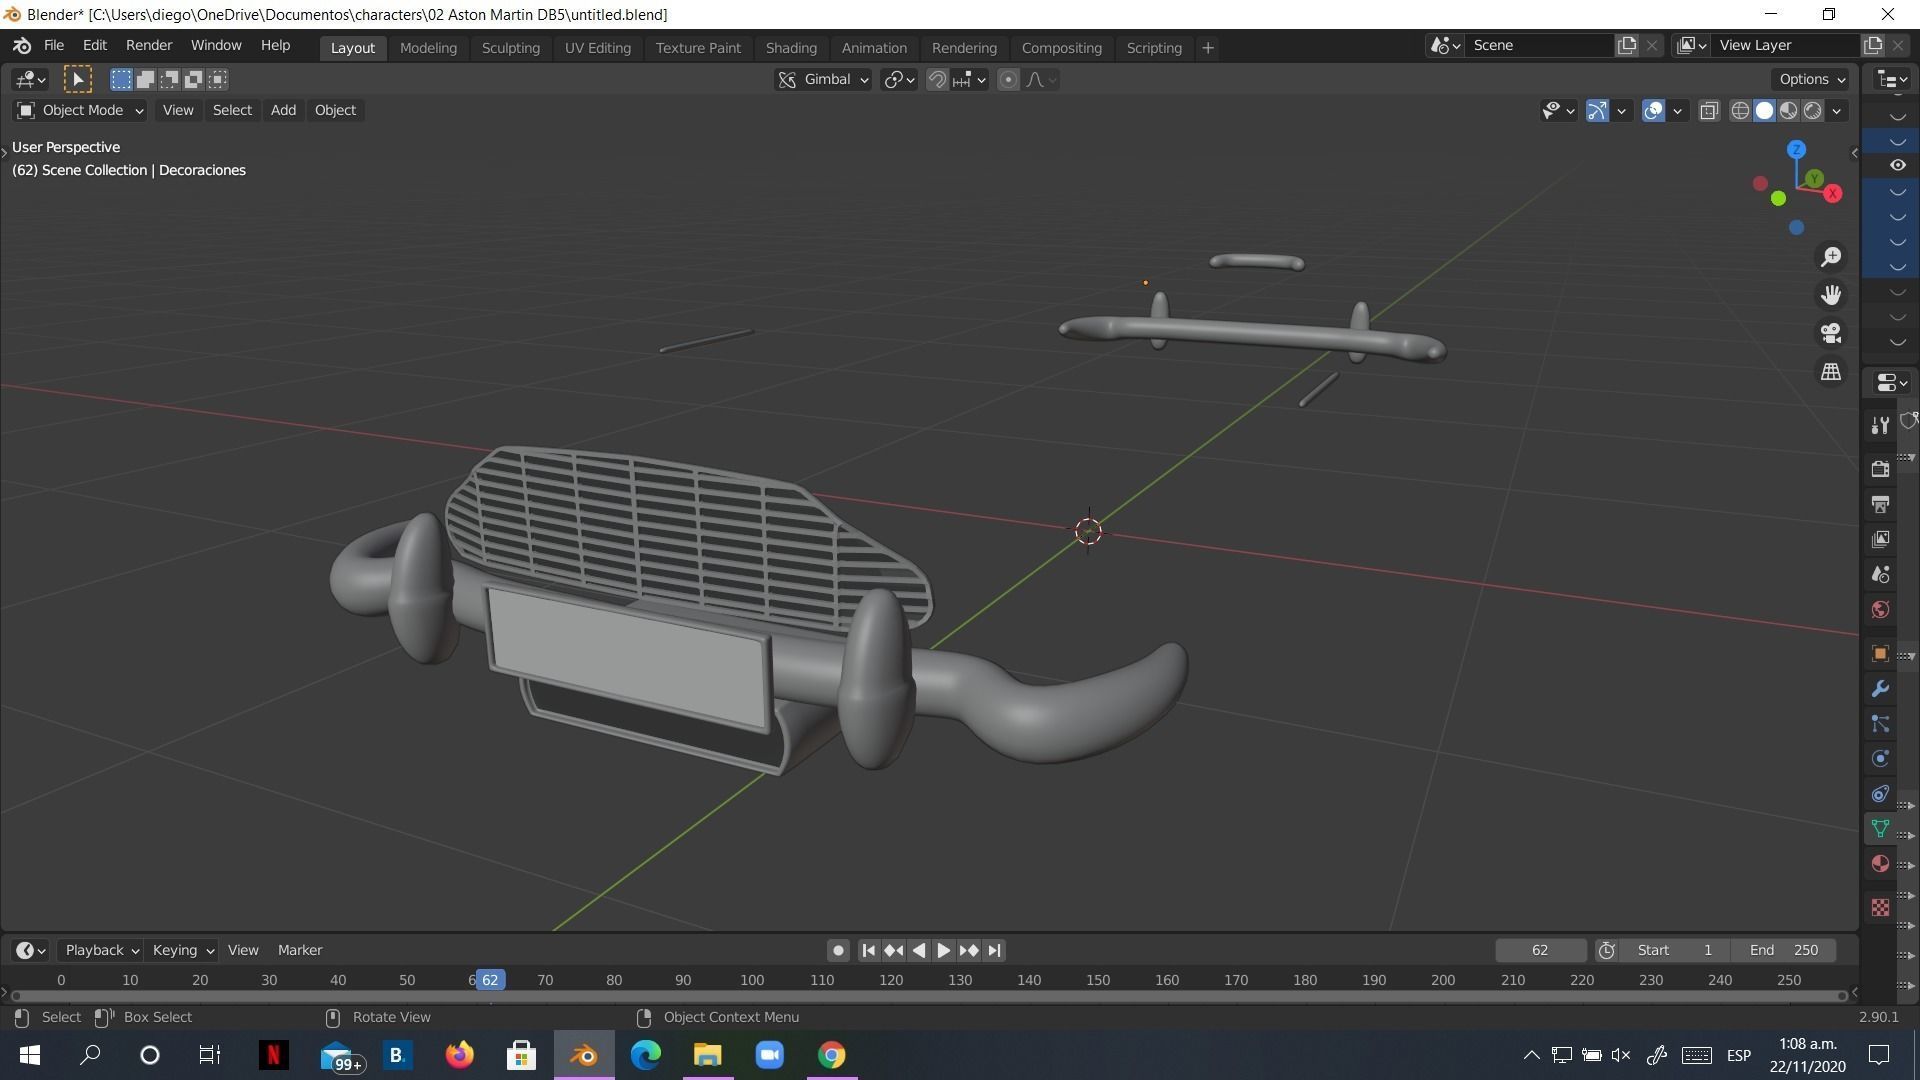The image size is (1920, 1080).
Task: Switch to the UV Editing workspace tab
Action: tap(597, 48)
